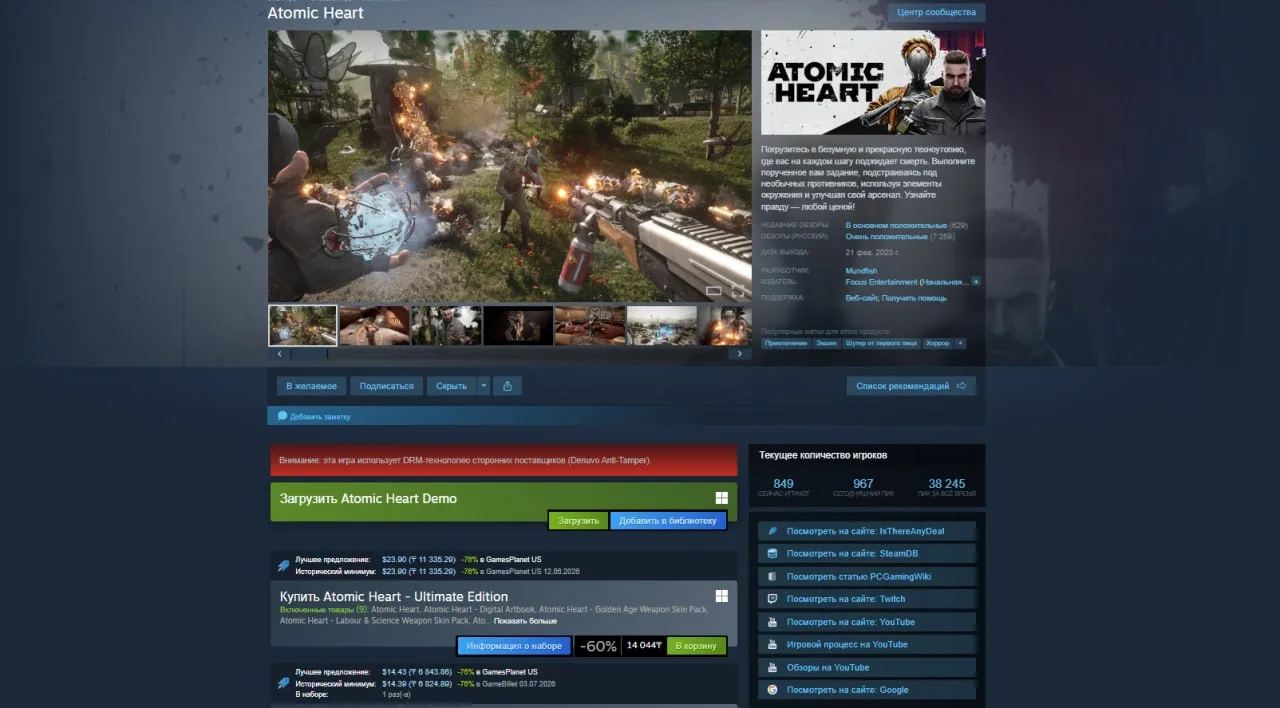
Task: Click green 'Загрузить' demo button
Action: click(x=578, y=520)
